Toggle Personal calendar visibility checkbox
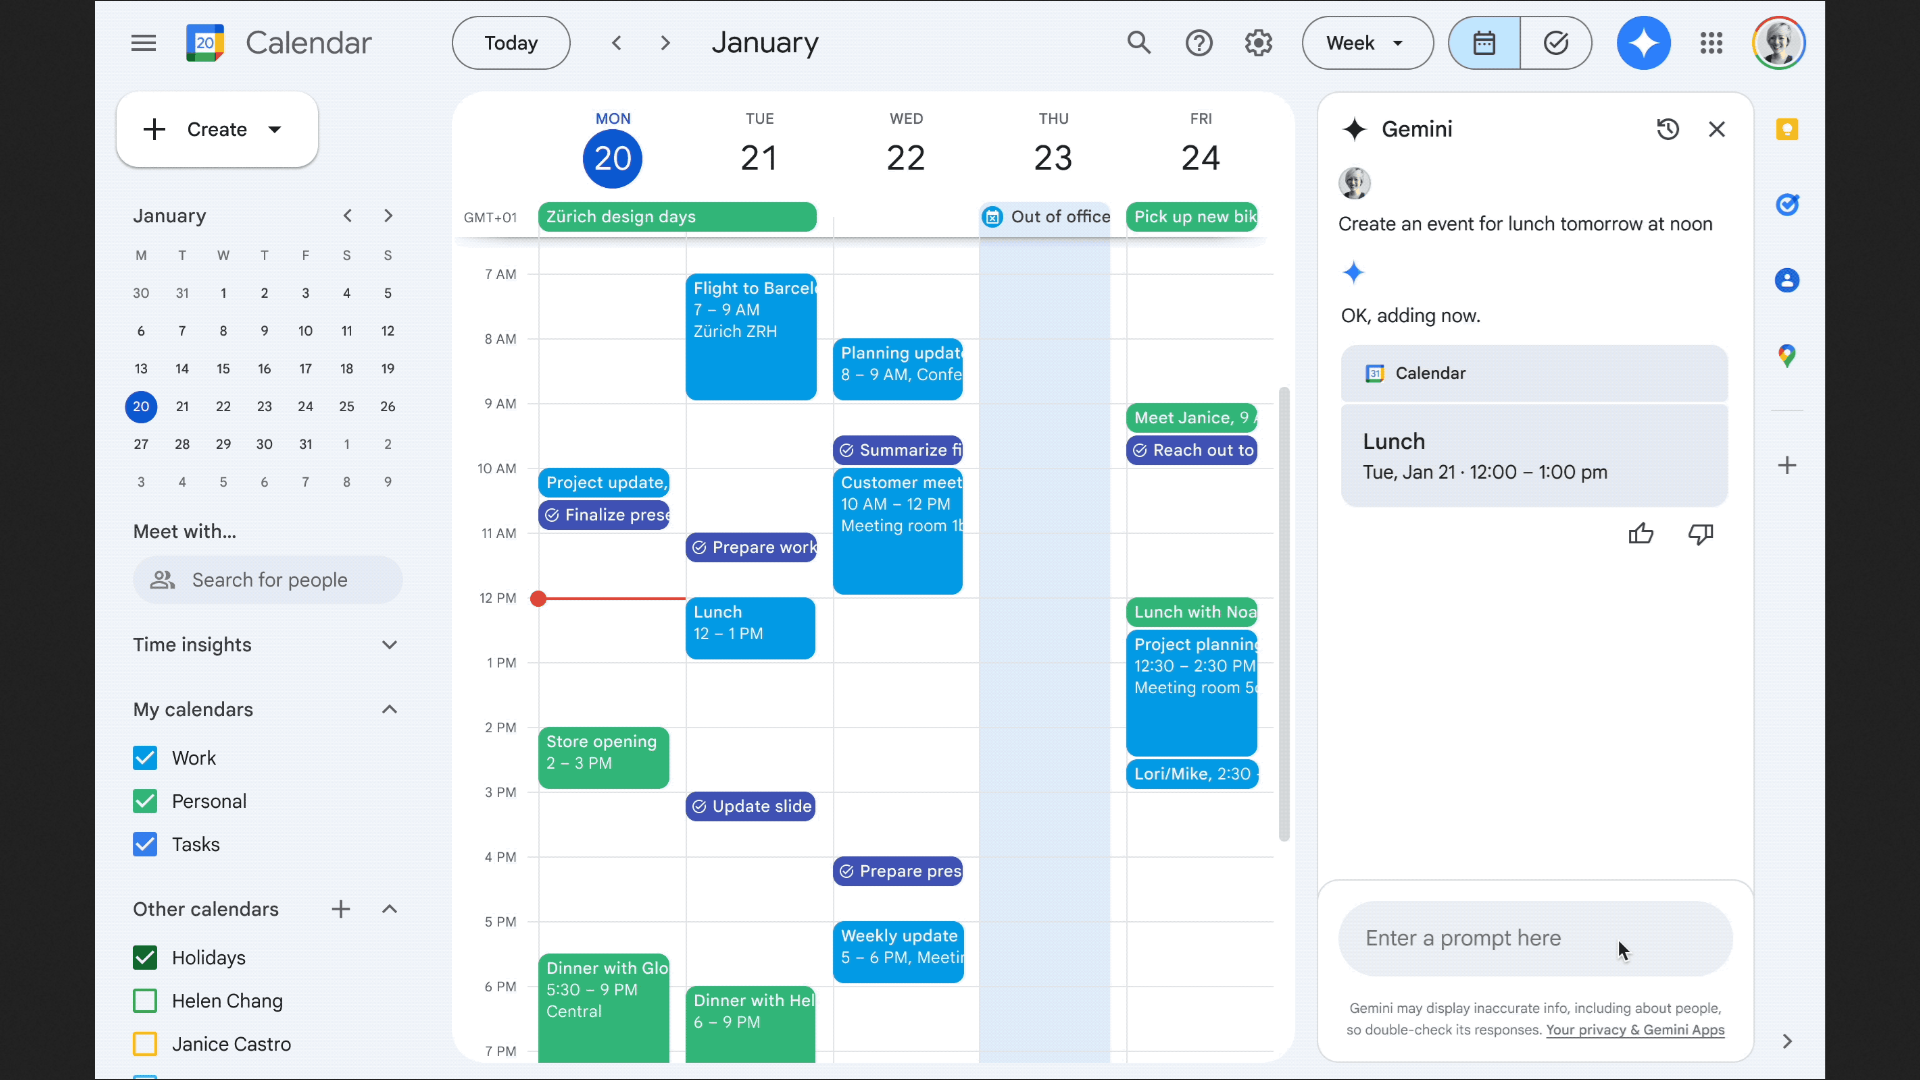The width and height of the screenshot is (1920, 1080). 145,800
